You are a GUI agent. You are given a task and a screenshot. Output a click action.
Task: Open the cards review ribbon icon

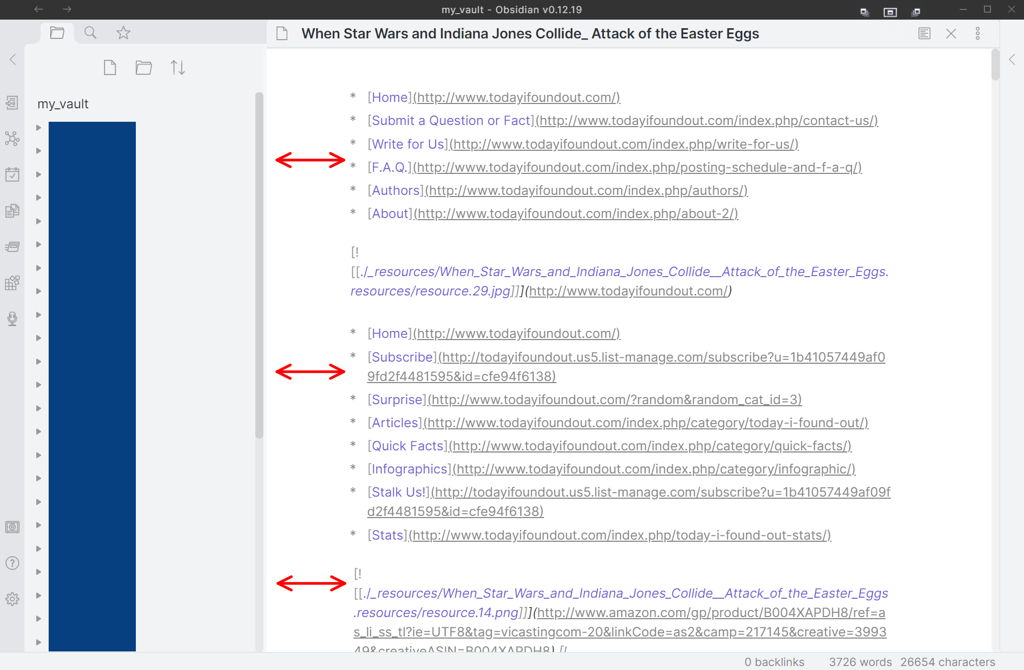tap(12, 246)
